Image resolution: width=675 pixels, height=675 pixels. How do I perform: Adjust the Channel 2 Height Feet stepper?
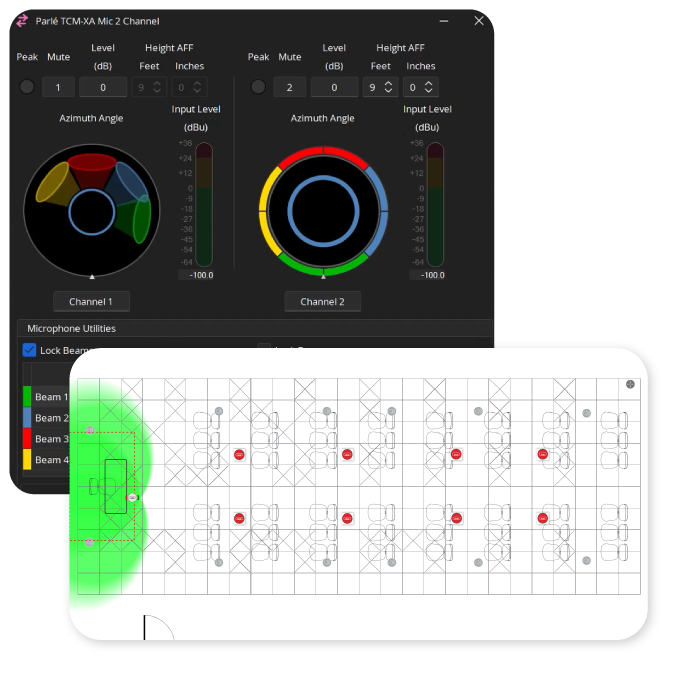(x=388, y=87)
